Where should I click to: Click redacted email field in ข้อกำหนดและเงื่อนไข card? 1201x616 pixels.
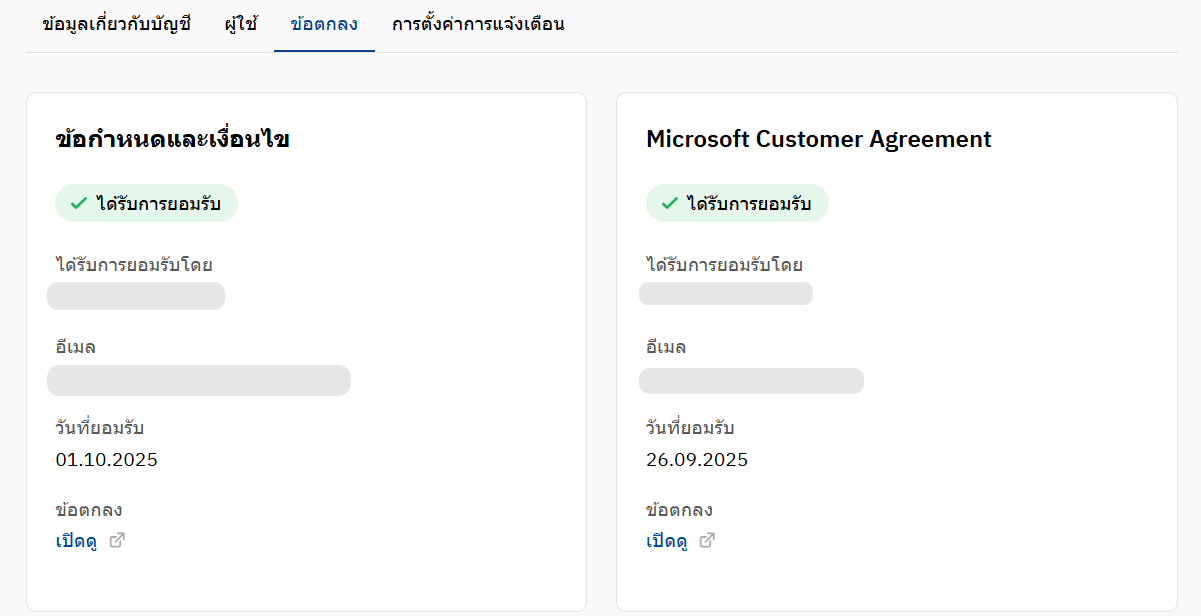coord(199,381)
